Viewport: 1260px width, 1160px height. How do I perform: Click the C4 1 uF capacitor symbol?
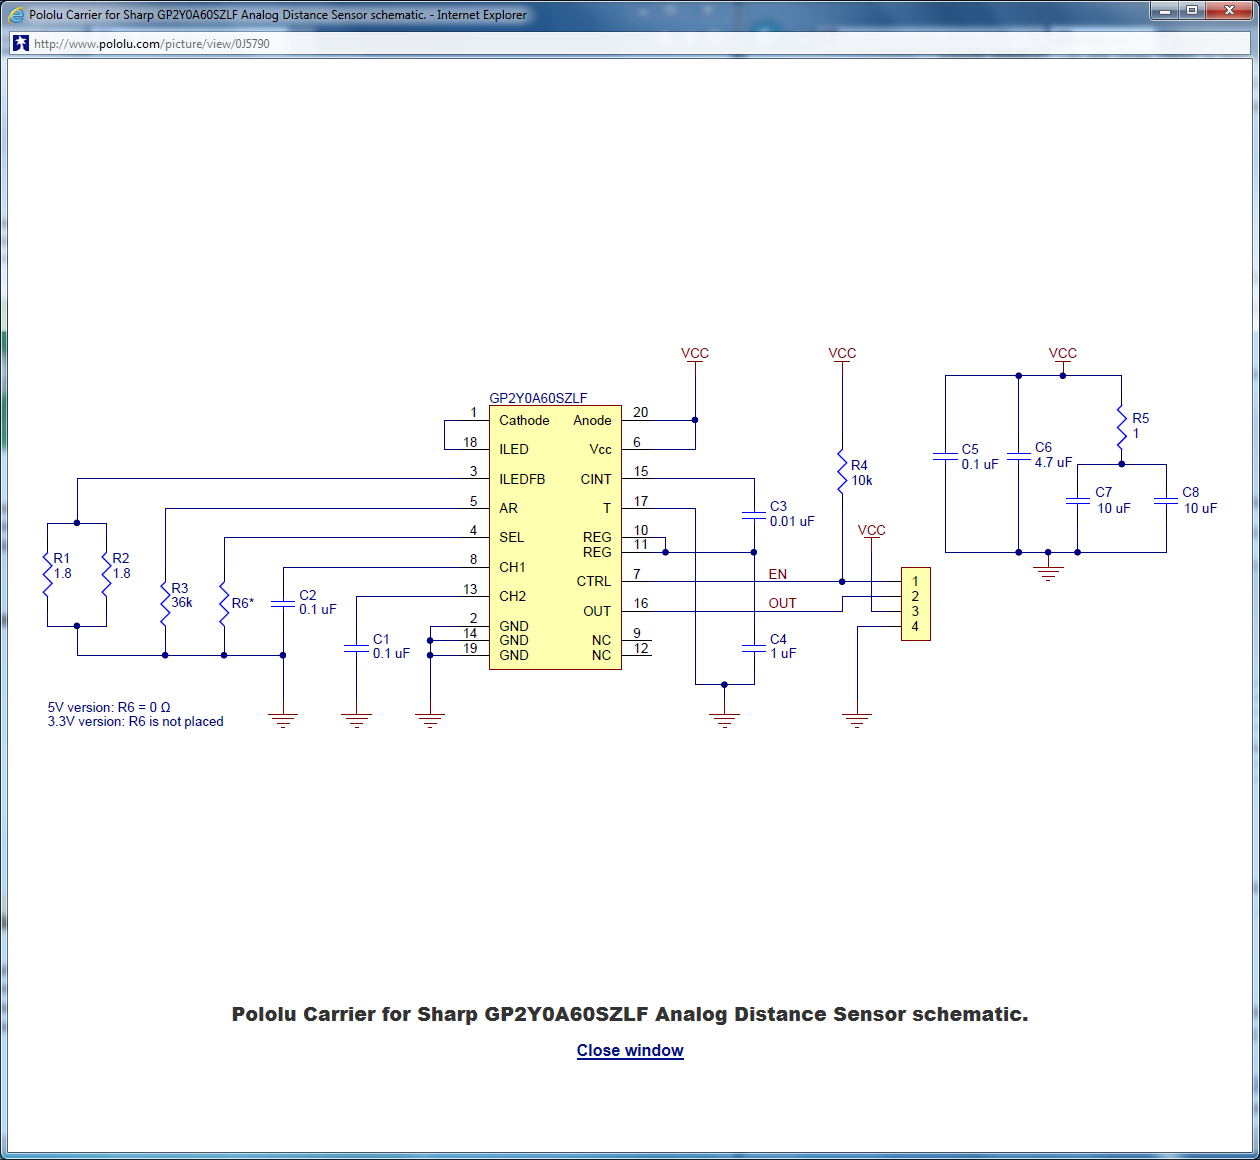coord(754,647)
